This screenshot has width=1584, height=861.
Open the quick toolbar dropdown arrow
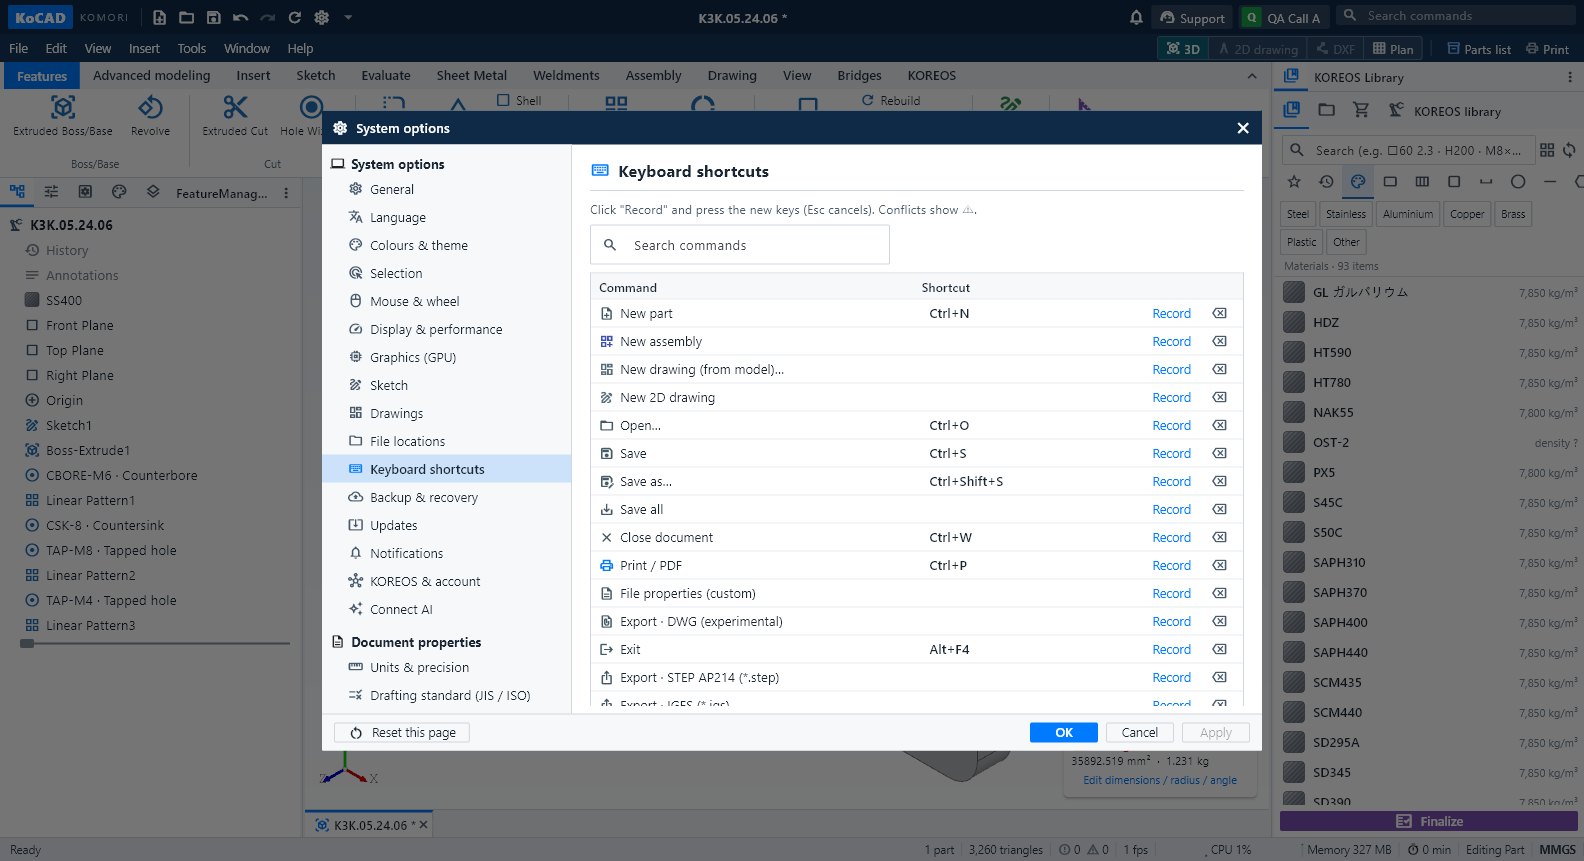[348, 17]
